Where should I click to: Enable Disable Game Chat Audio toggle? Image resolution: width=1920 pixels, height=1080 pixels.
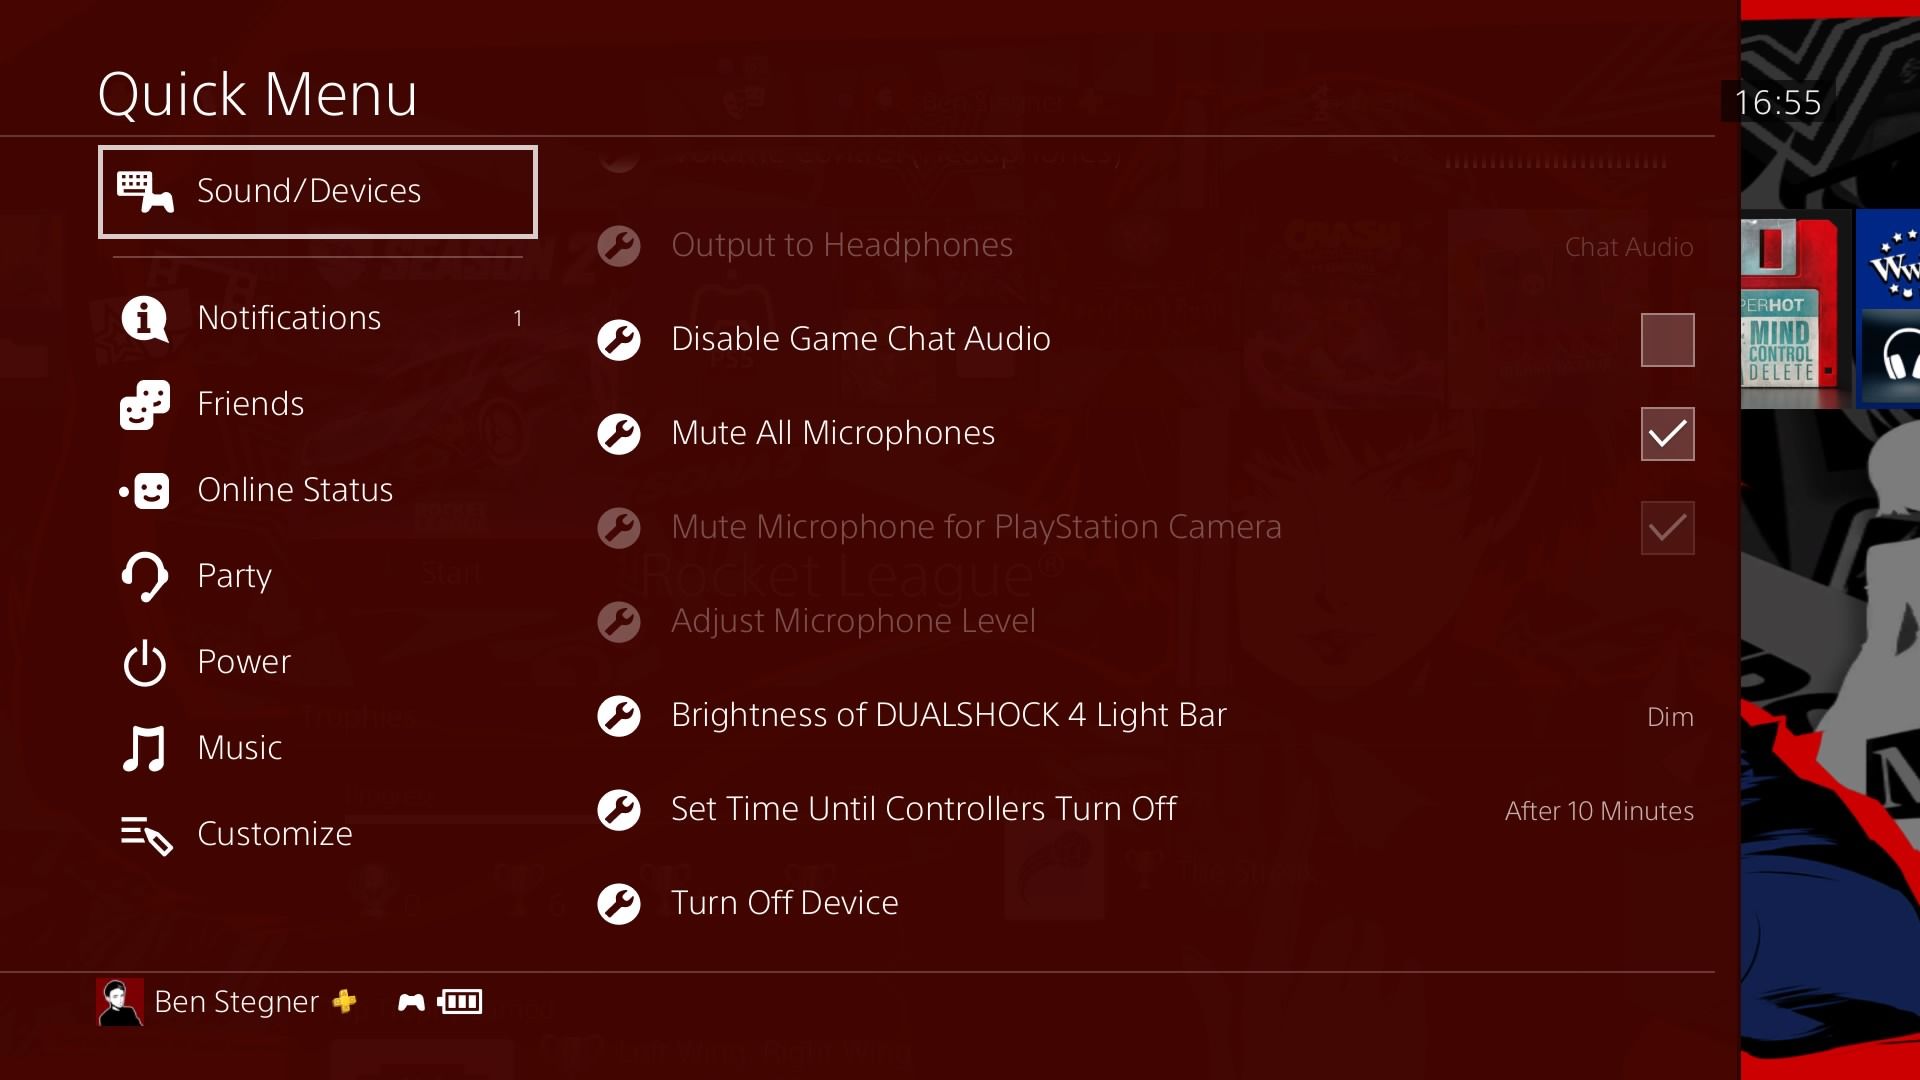[1665, 339]
